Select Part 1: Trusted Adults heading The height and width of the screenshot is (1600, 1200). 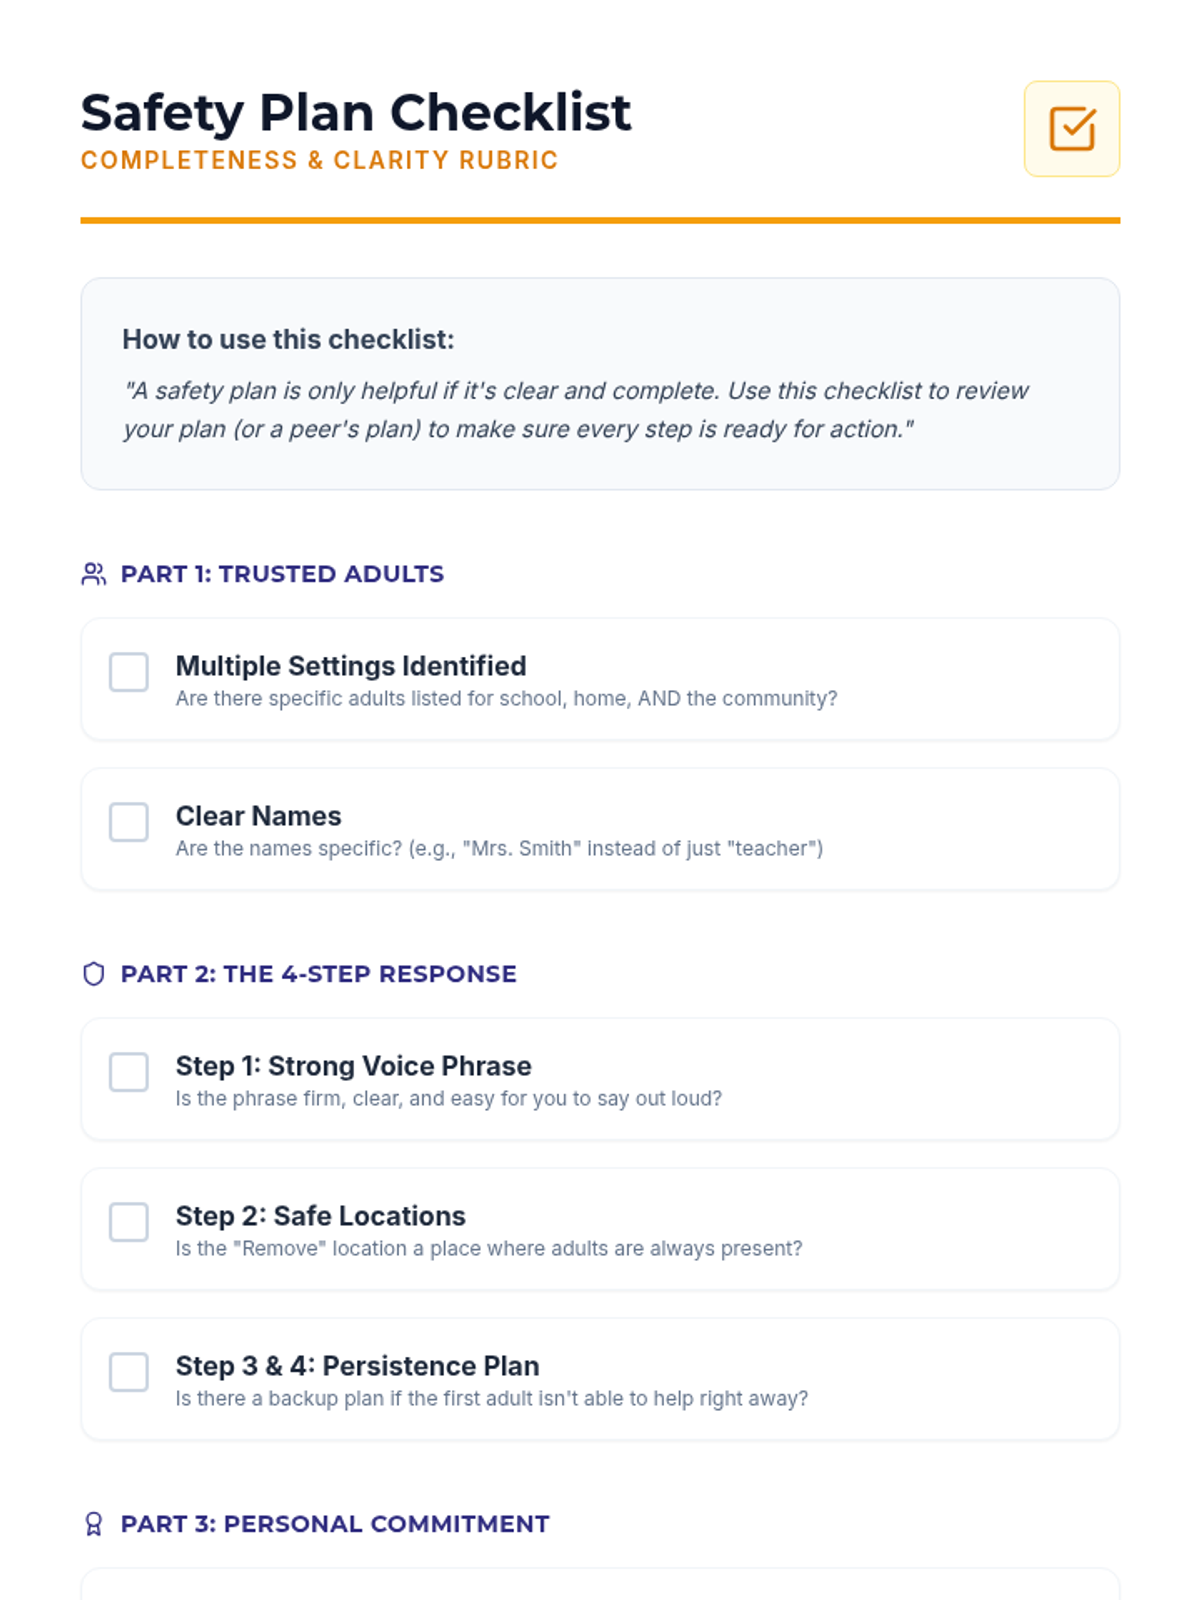click(x=282, y=574)
